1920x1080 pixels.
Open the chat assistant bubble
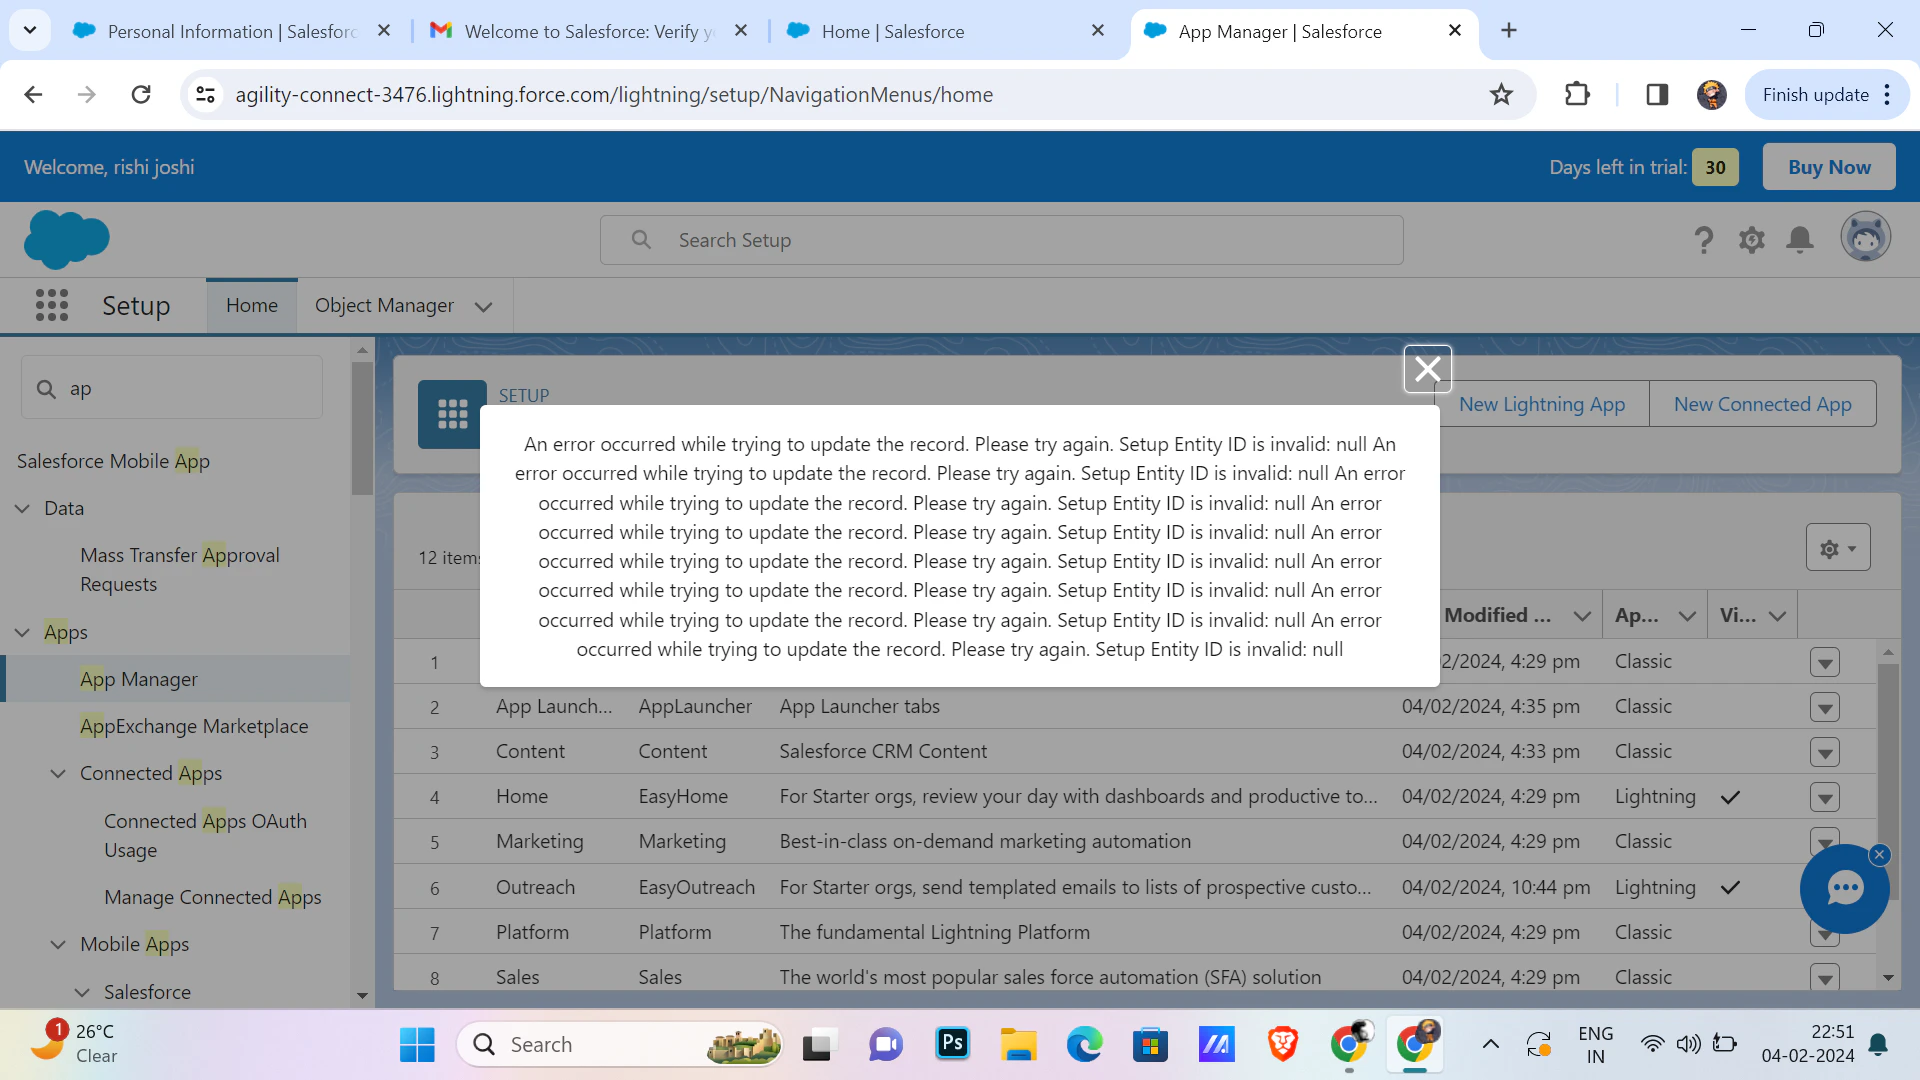(1844, 889)
